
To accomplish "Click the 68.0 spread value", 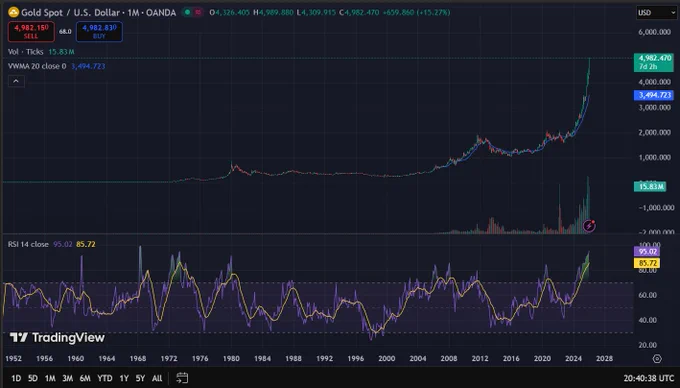I will coord(65,32).
